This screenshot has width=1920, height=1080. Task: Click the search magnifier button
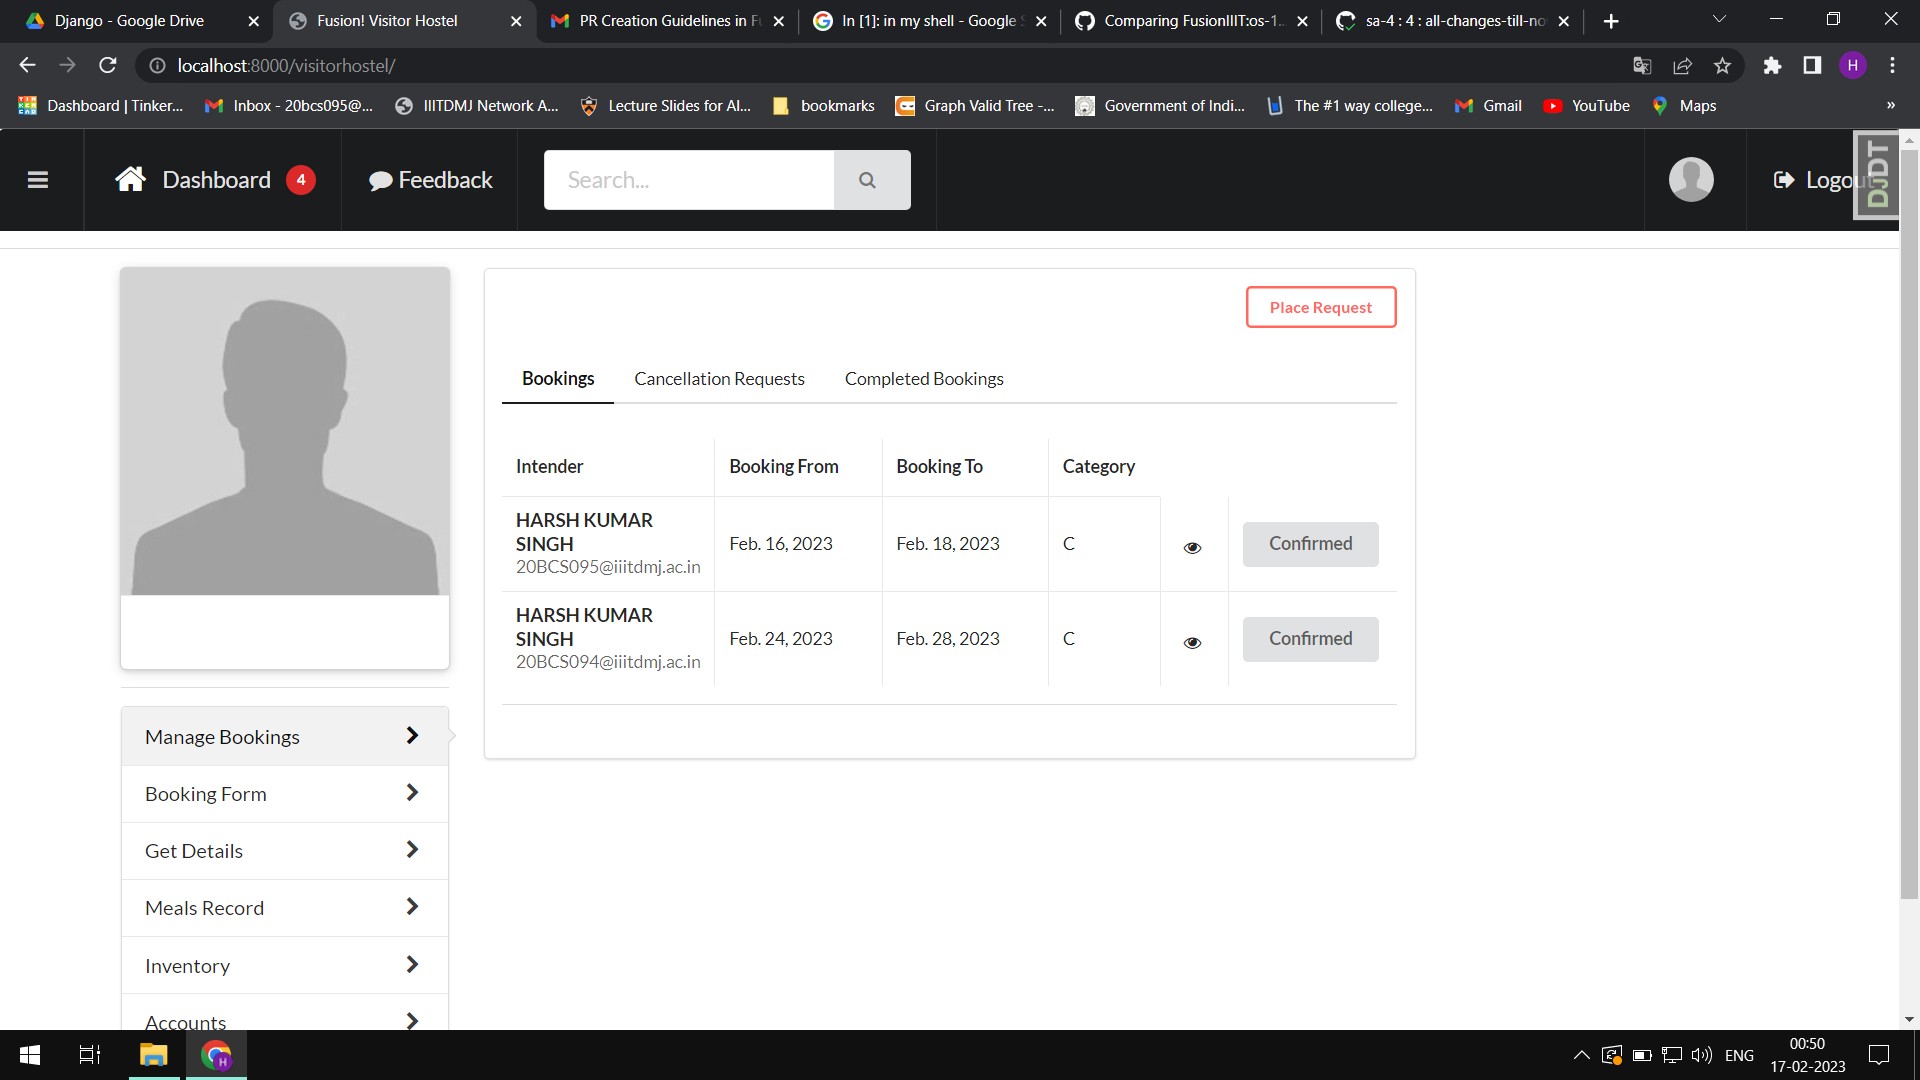tap(867, 180)
